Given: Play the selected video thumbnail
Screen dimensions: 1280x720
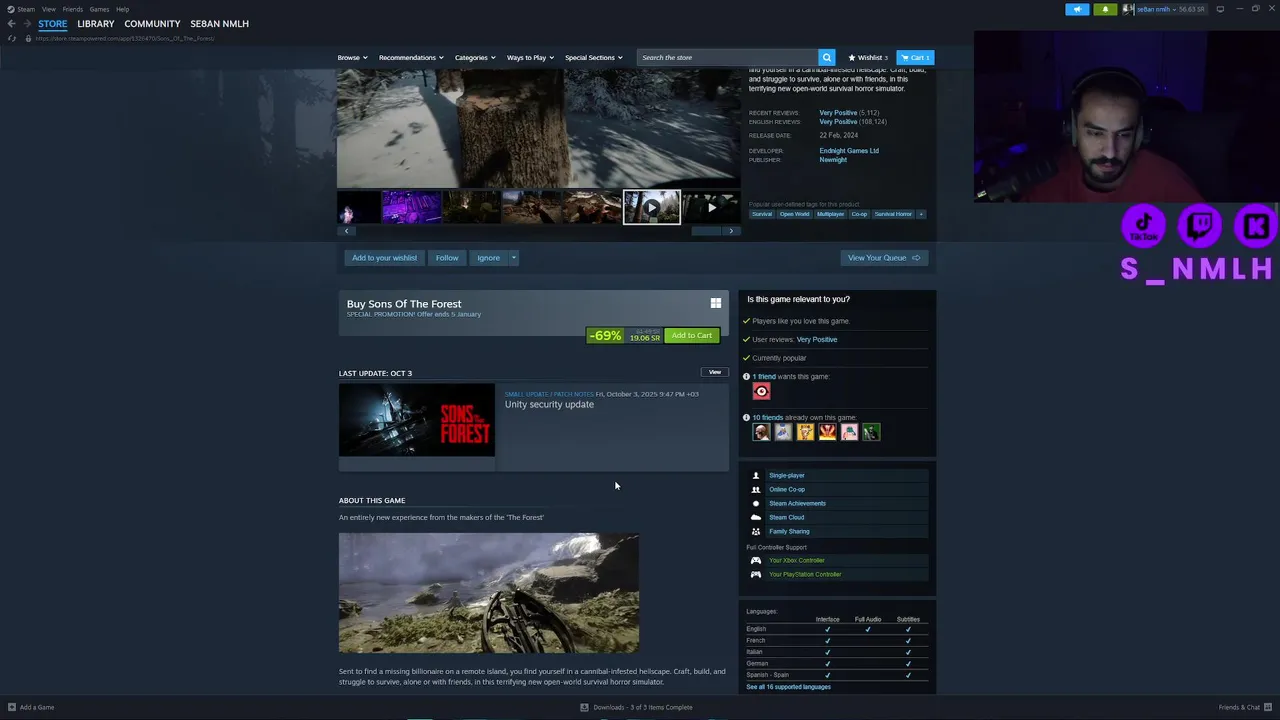Looking at the screenshot, I should coord(652,207).
